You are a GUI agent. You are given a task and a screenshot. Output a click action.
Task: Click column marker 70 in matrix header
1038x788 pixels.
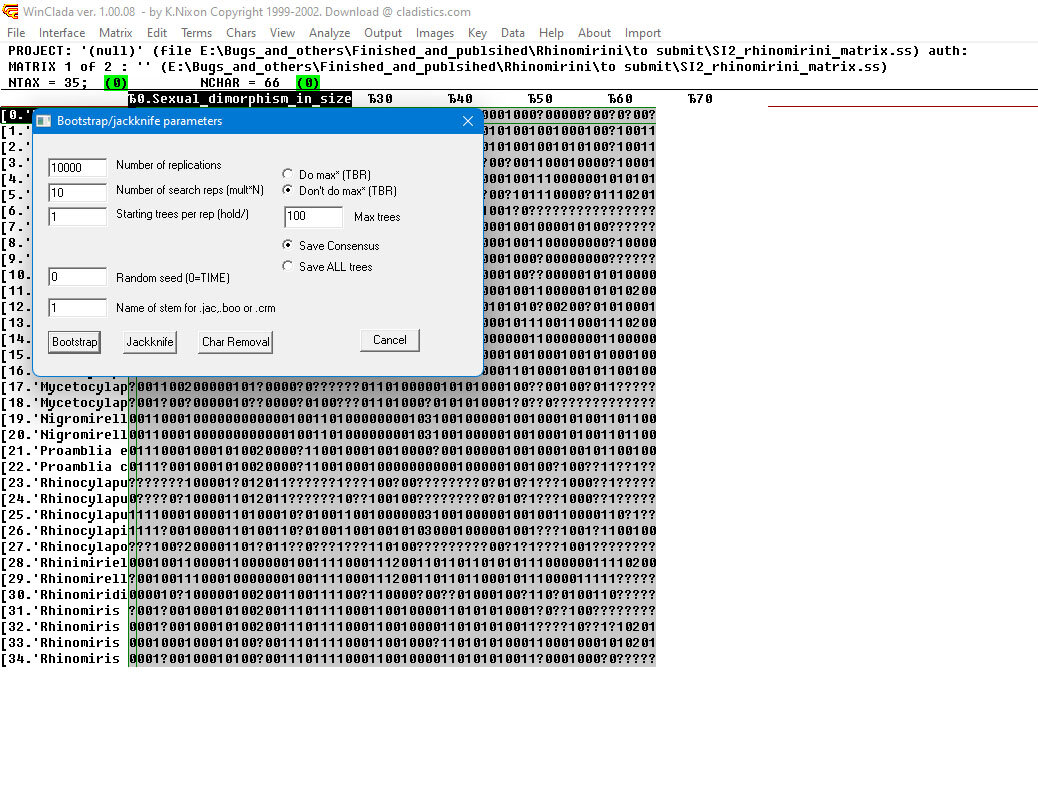[x=700, y=99]
